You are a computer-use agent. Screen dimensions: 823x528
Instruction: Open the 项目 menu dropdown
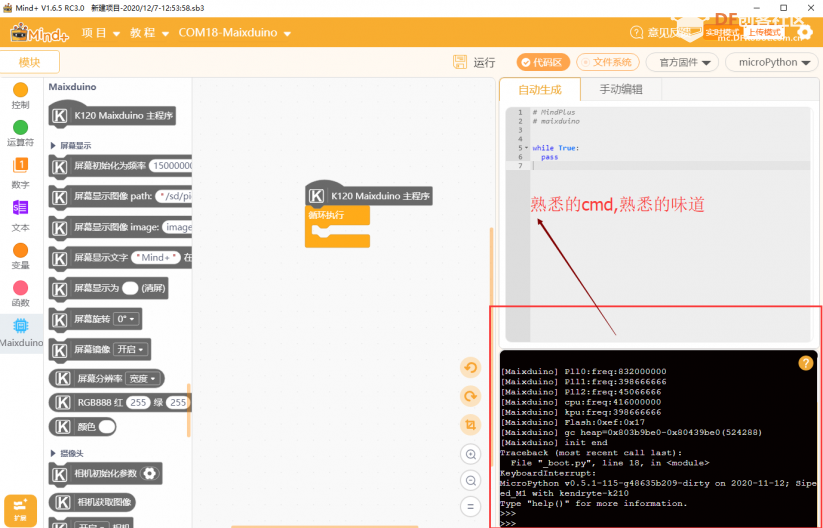pyautogui.click(x=101, y=33)
